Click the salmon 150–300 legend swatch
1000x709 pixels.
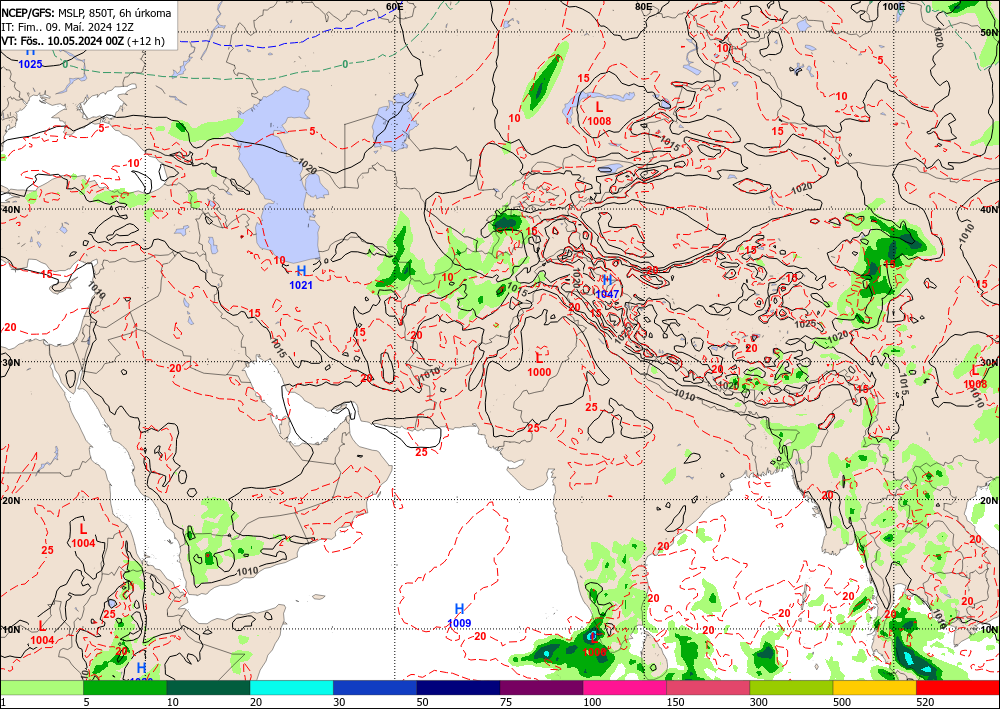coord(709,688)
